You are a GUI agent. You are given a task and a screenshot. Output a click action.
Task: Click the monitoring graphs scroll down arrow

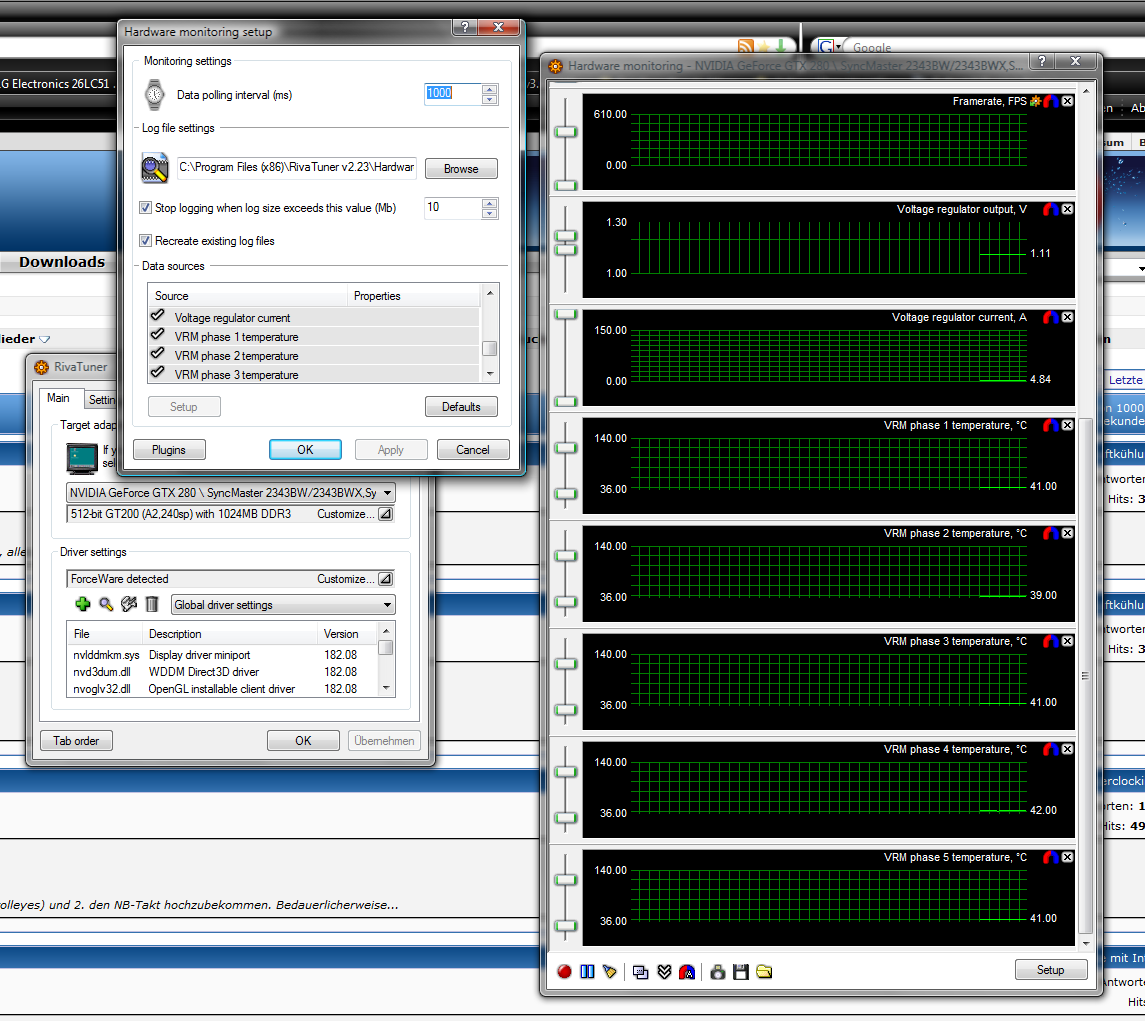click(1086, 944)
